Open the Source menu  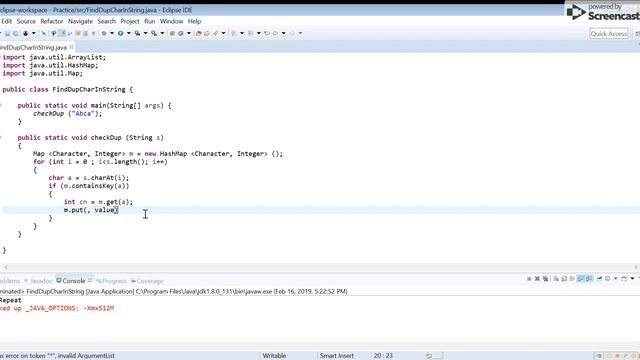(x=26, y=21)
